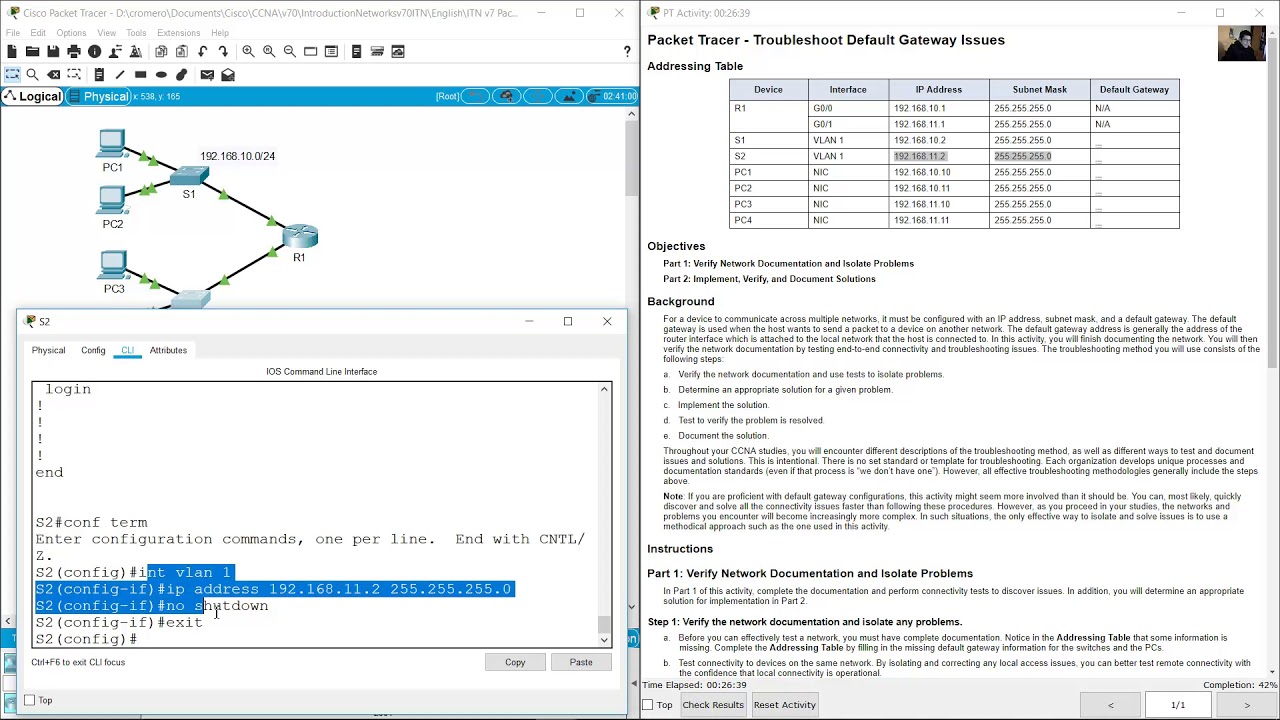Click the S2 VLAN 1 IP address cell 192.168.11.2
The width and height of the screenshot is (1280, 720).
[939, 156]
